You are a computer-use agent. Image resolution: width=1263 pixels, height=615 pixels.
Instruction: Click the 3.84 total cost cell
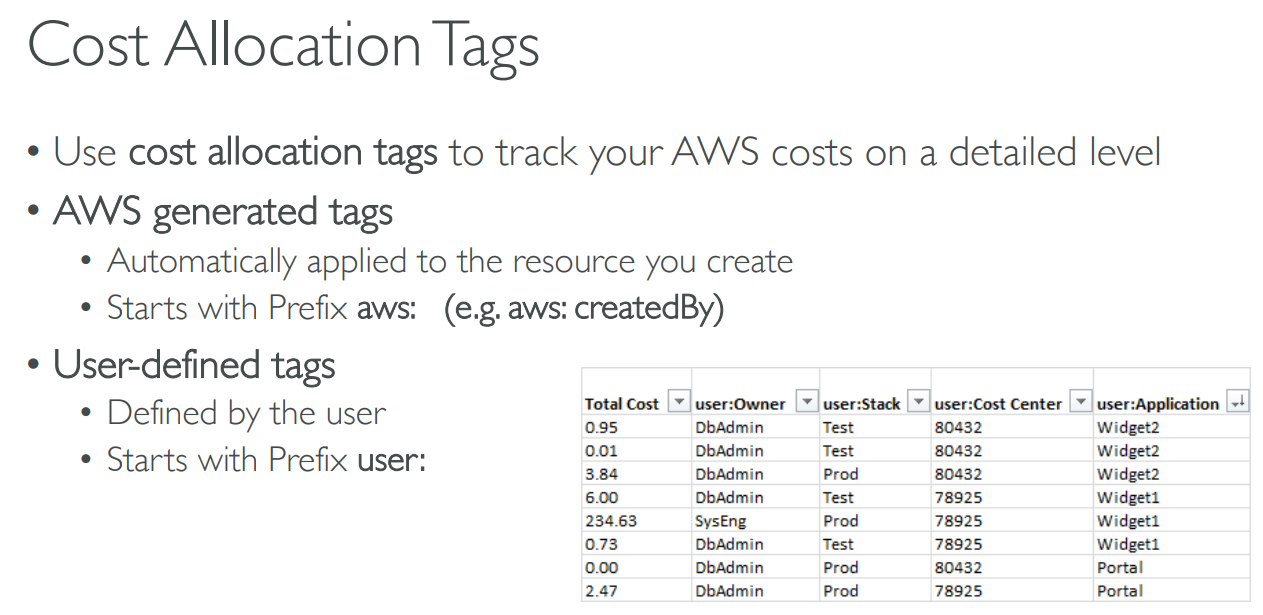[x=601, y=474]
